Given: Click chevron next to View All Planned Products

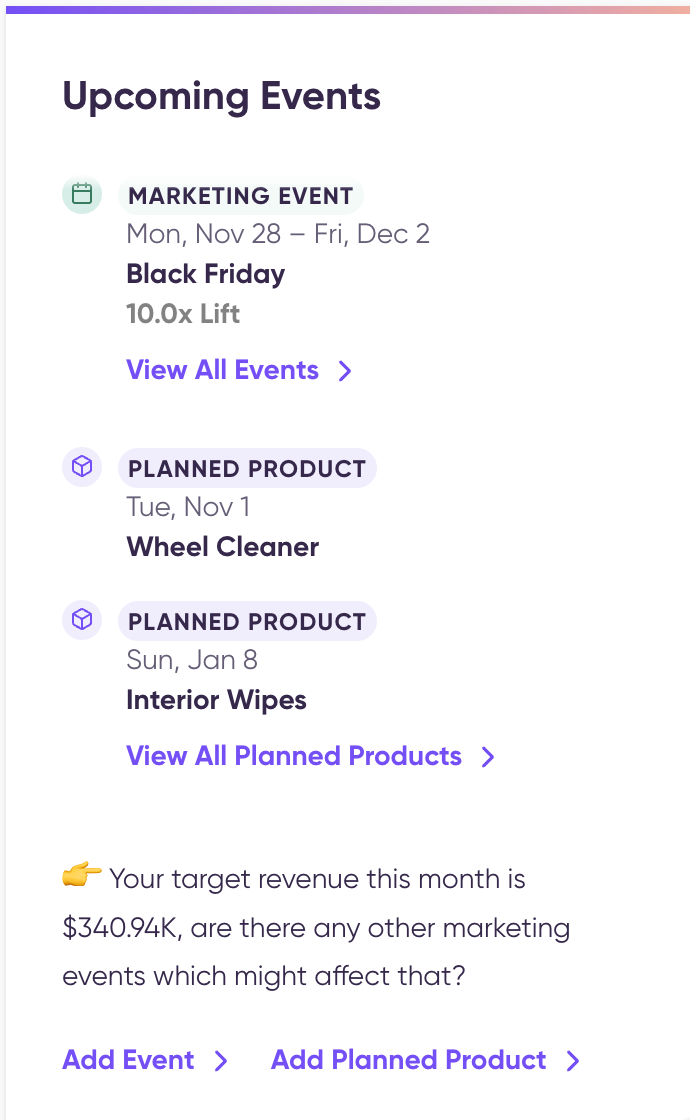Looking at the screenshot, I should [x=488, y=756].
